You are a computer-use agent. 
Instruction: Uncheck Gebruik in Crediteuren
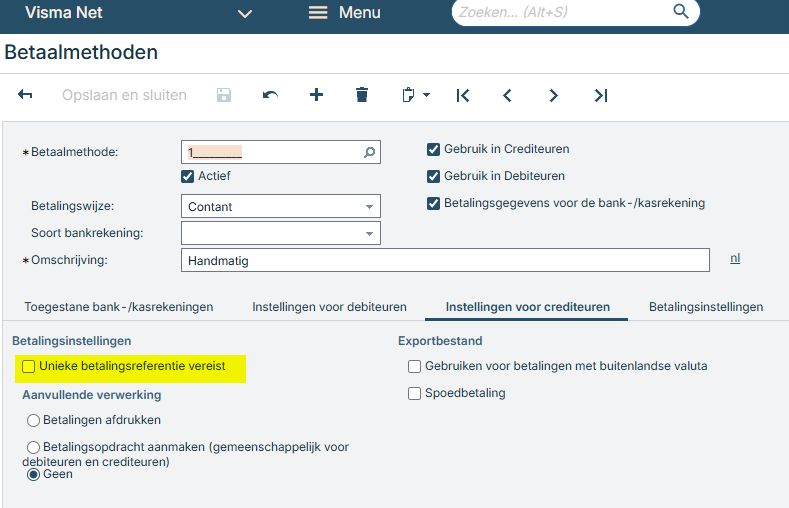[x=433, y=150]
